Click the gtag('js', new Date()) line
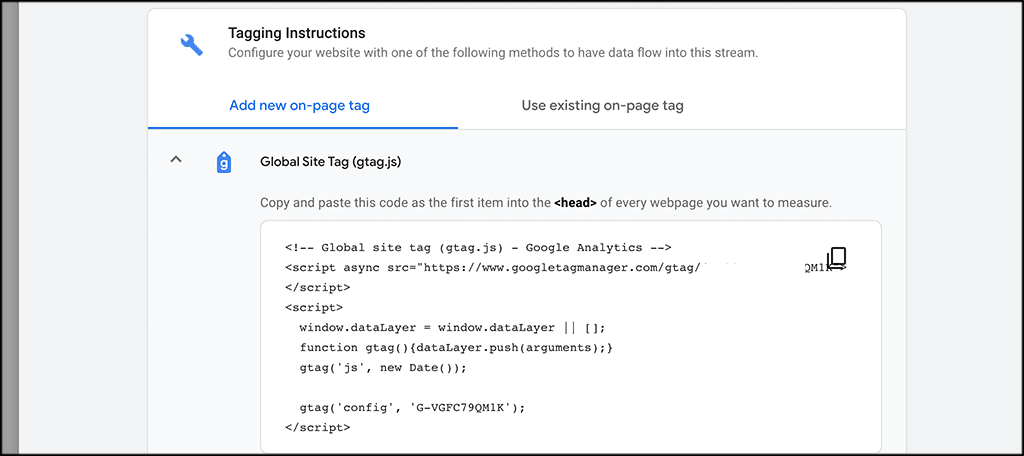This screenshot has width=1024, height=456. [382, 367]
